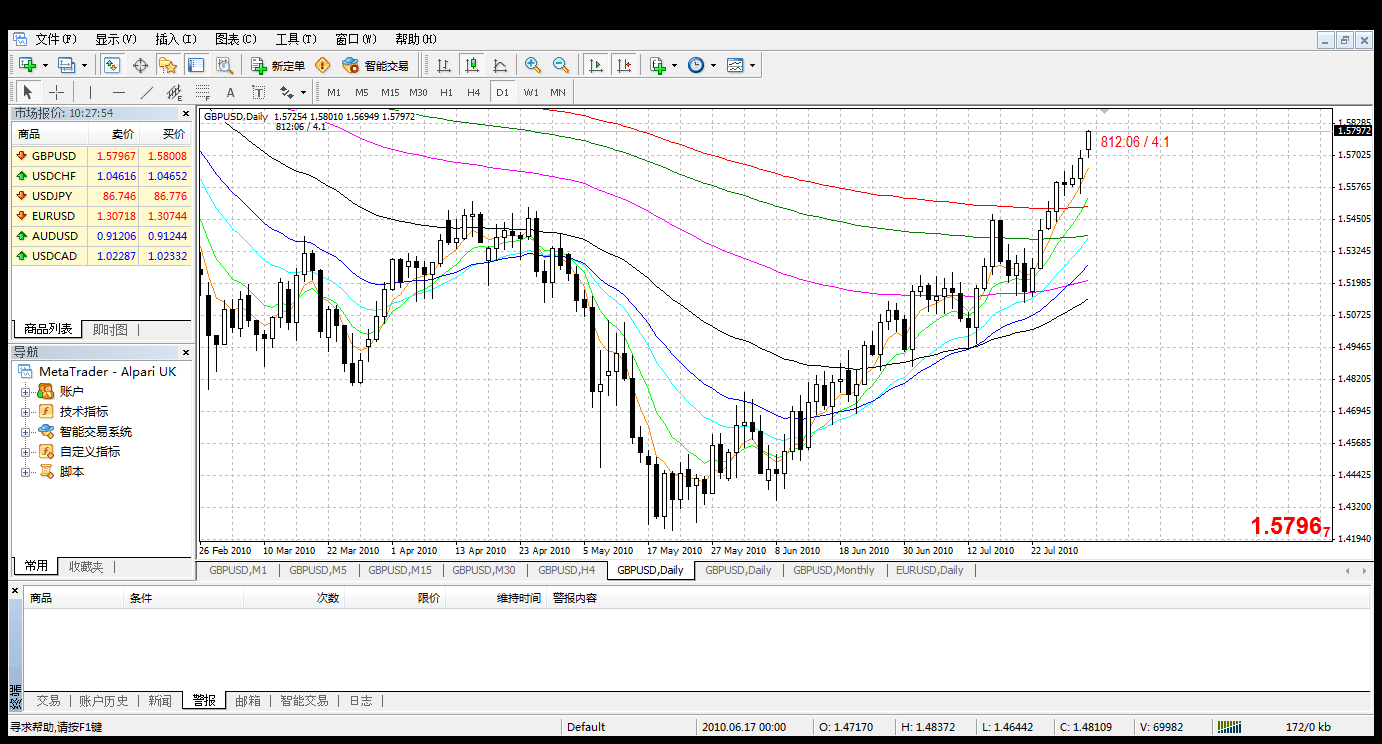Click the zoom in magnifier icon
The height and width of the screenshot is (744, 1382).
click(533, 65)
